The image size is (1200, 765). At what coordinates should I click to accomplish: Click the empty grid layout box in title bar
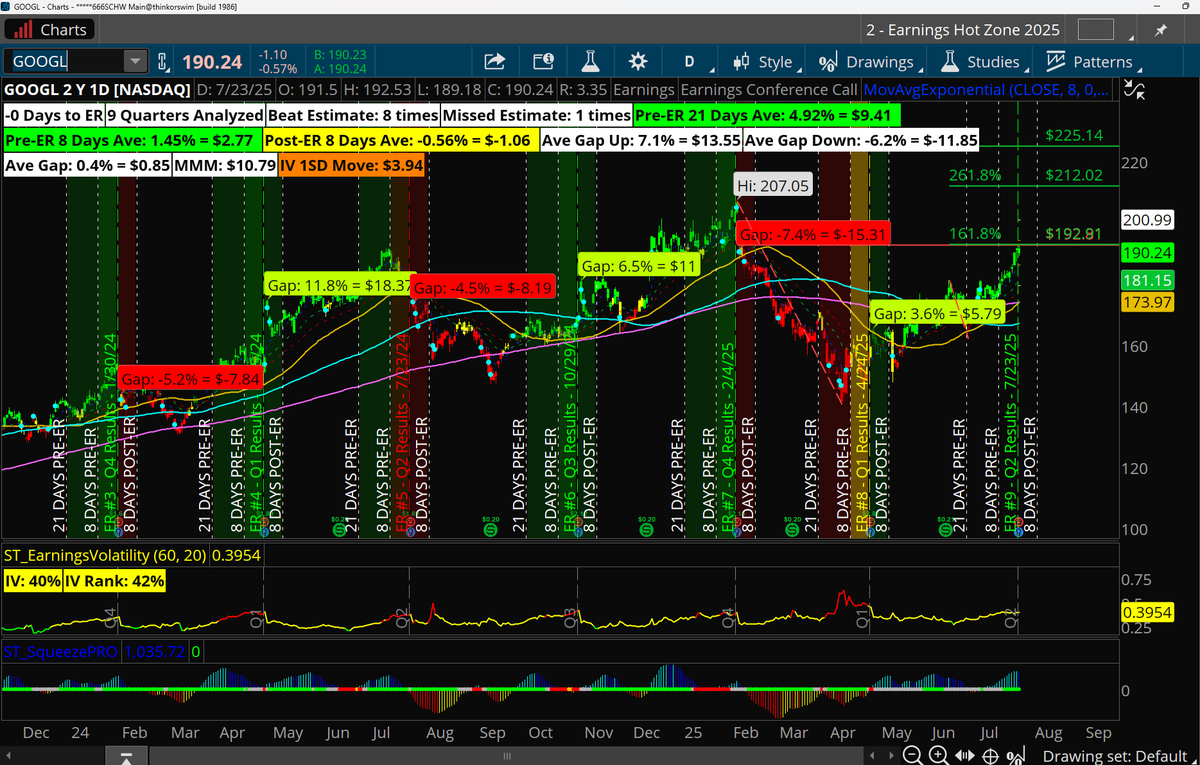tap(1096, 30)
